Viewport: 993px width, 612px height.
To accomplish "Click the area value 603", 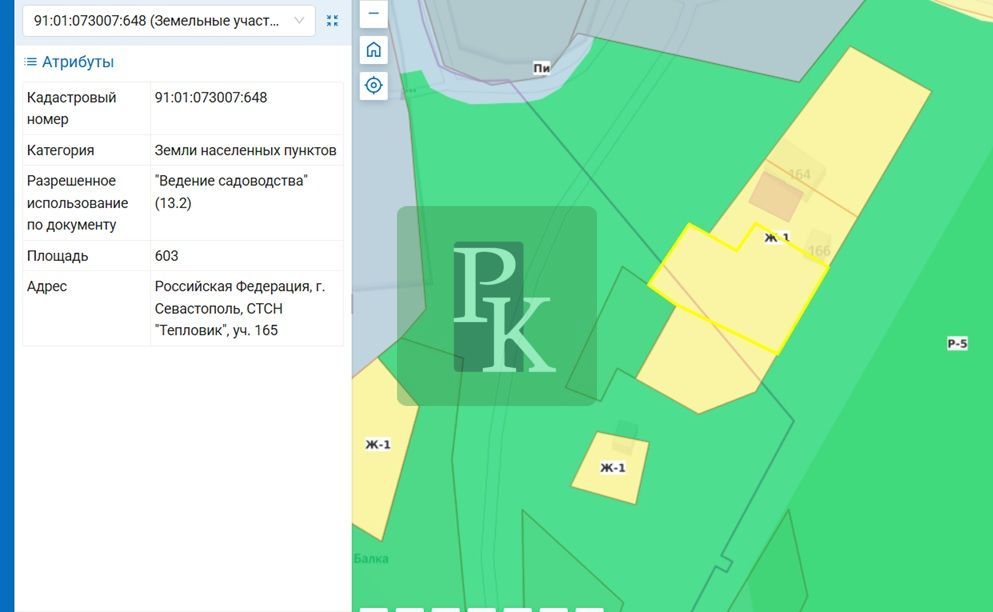I will [167, 256].
